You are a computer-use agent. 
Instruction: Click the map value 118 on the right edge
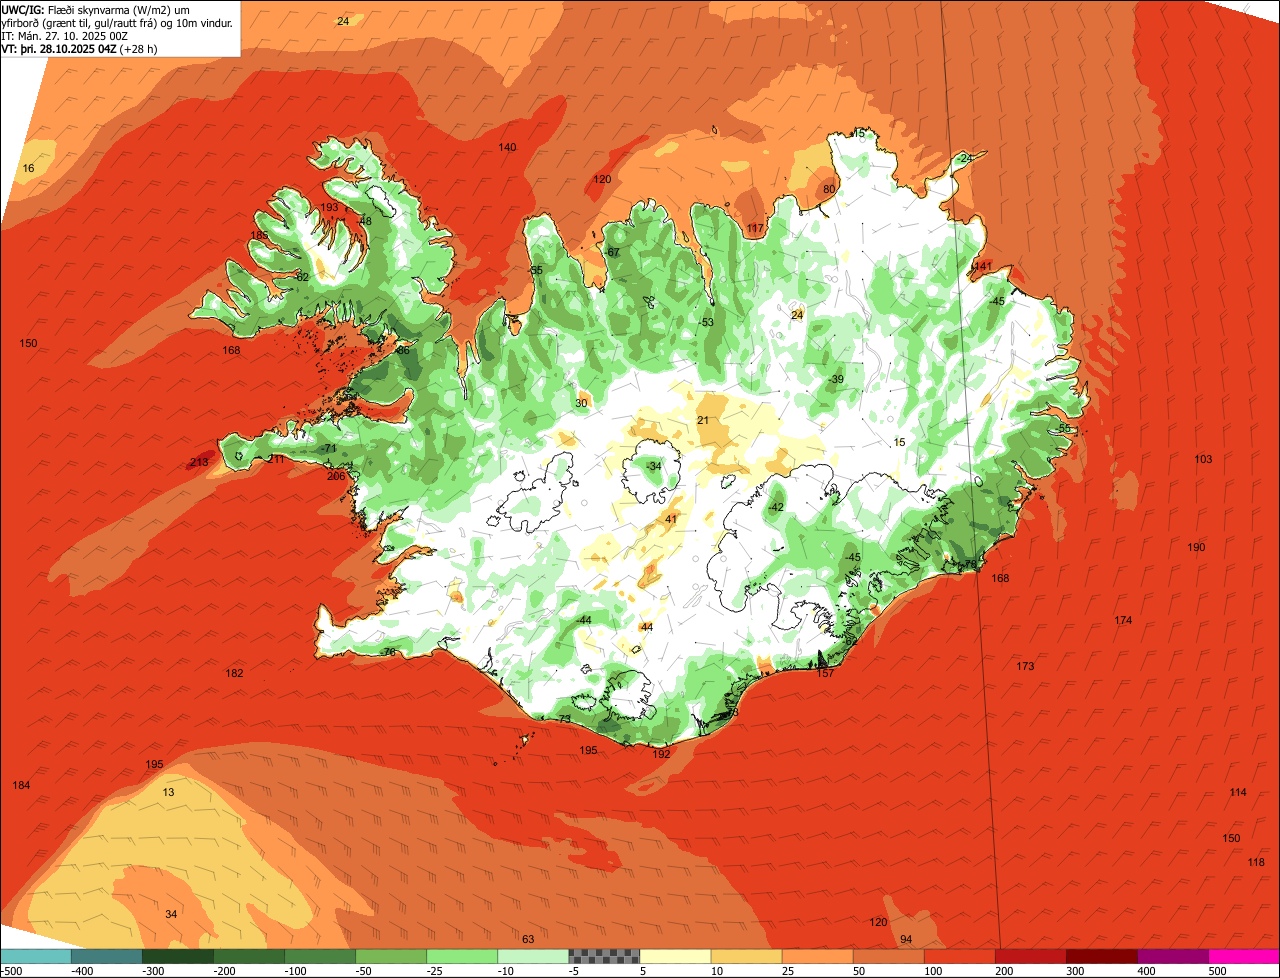(x=1256, y=862)
